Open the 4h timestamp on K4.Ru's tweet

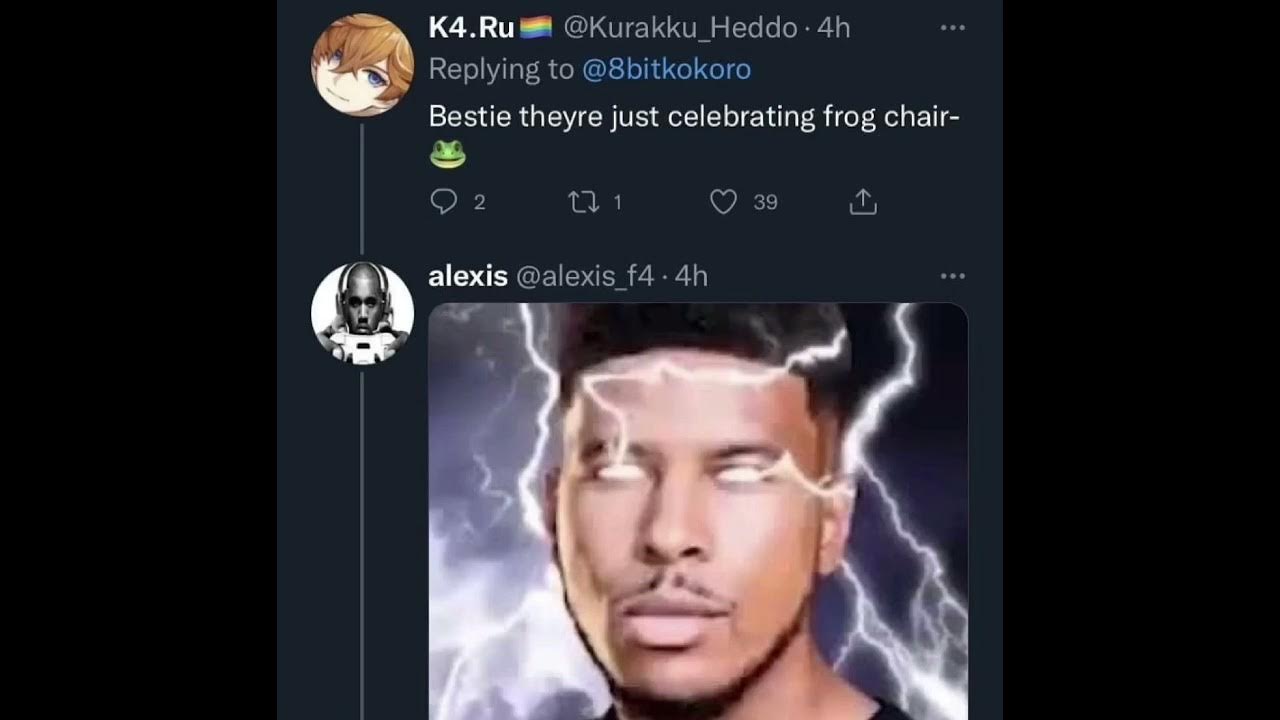click(x=834, y=28)
